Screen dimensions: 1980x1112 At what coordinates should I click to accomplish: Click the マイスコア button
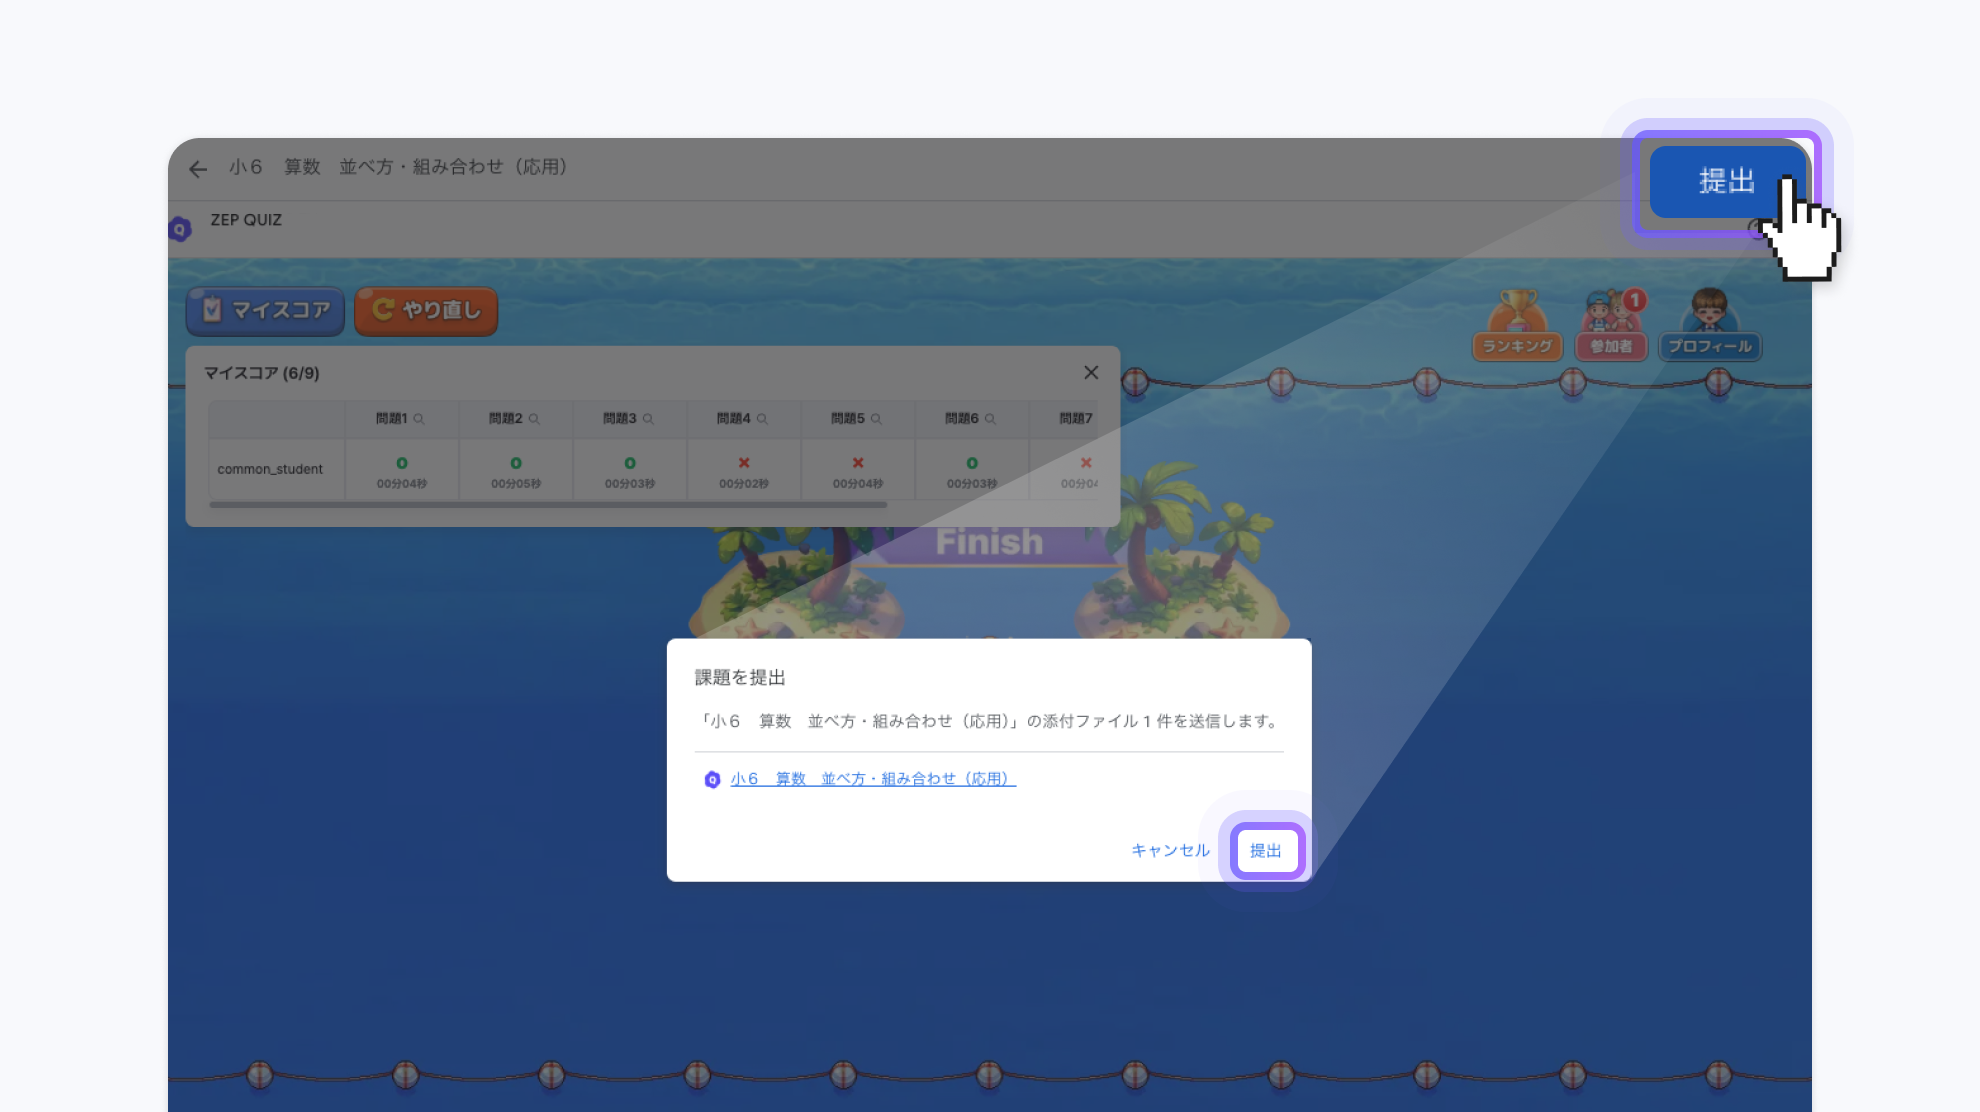266,311
